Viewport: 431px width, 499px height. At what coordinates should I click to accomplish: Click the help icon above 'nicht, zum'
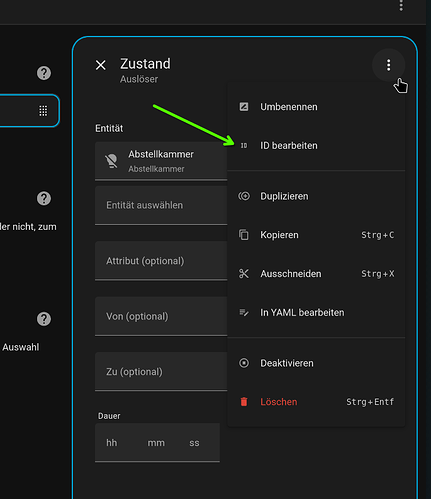(44, 198)
